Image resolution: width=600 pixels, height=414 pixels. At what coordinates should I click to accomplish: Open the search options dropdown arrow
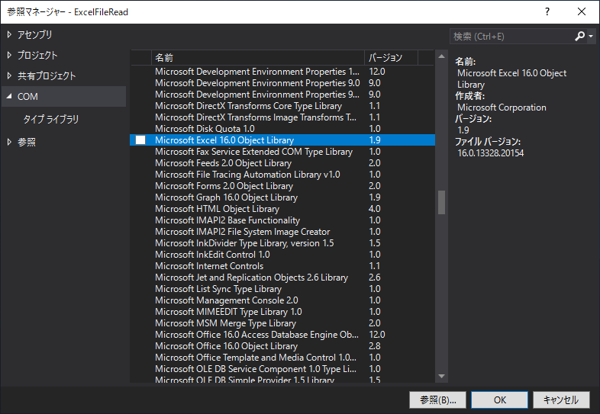(x=591, y=36)
